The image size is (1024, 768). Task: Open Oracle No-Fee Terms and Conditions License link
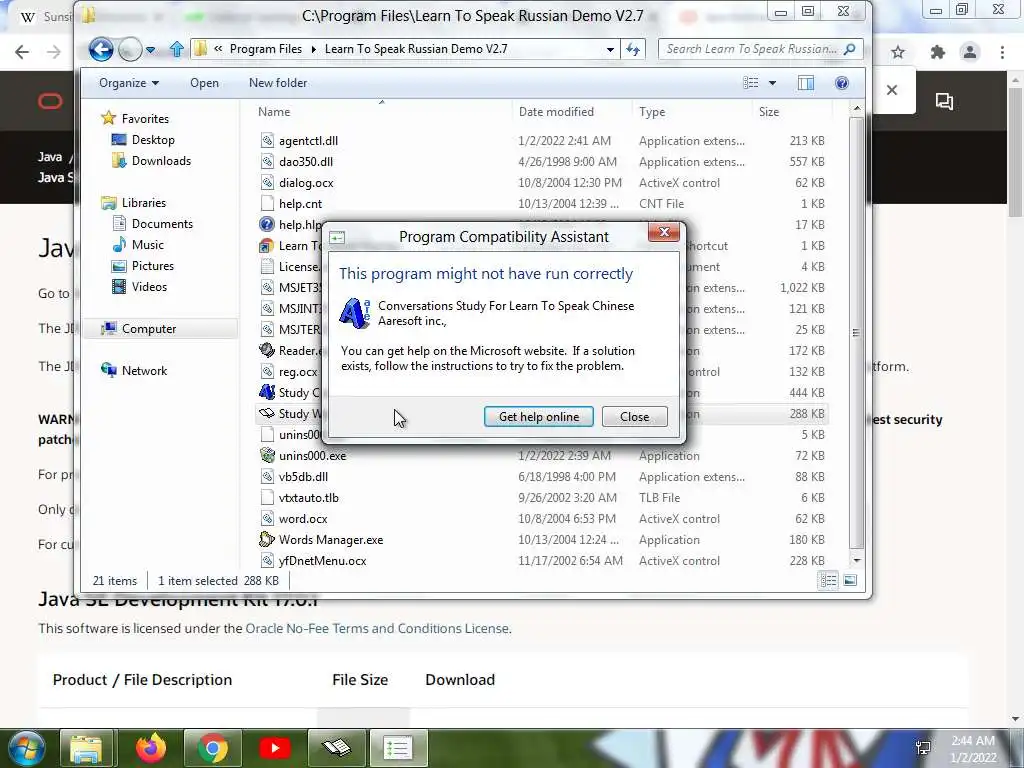(x=377, y=628)
